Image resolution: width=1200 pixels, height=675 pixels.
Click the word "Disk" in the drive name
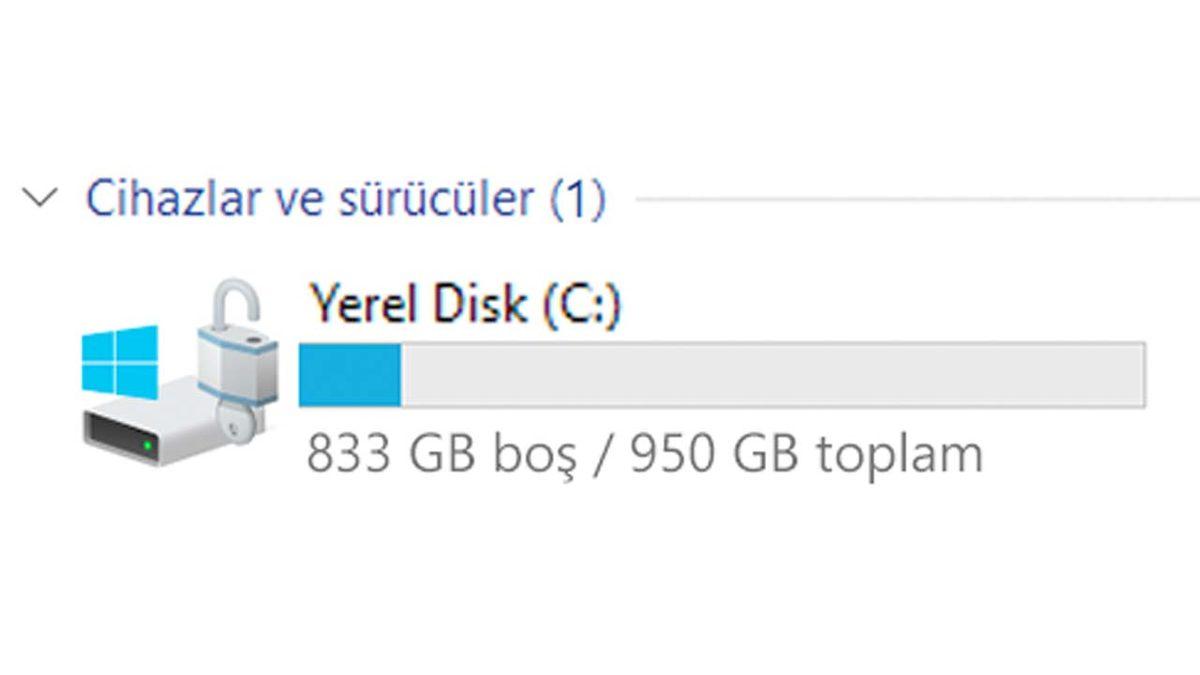(480, 303)
